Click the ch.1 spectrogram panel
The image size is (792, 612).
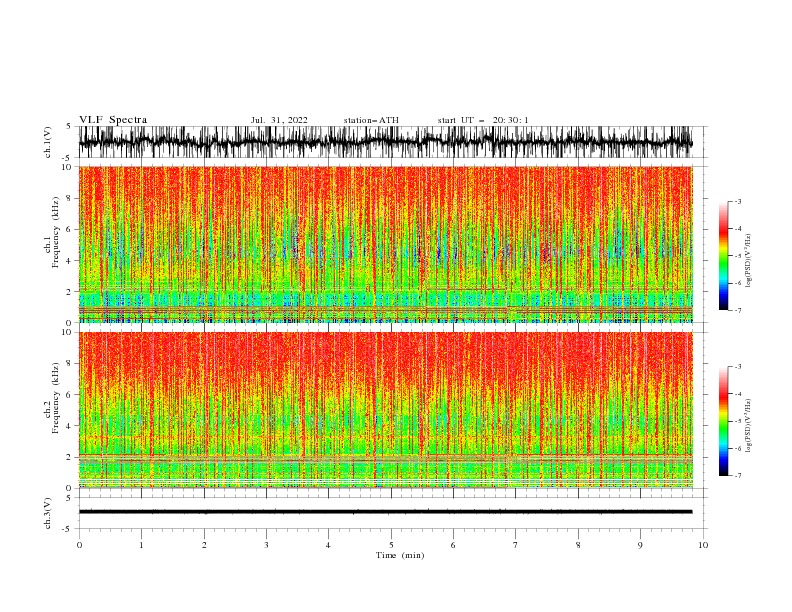385,244
